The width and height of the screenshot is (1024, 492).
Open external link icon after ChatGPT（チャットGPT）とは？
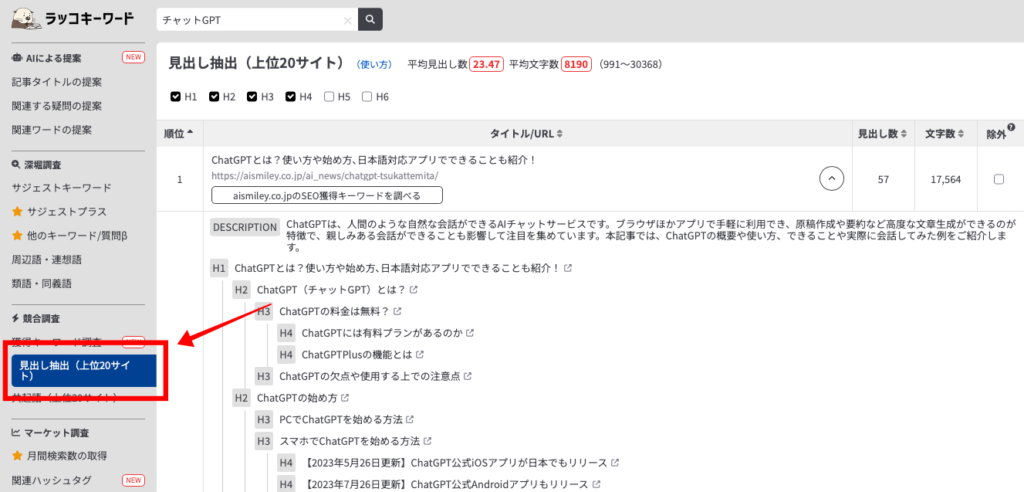(413, 289)
